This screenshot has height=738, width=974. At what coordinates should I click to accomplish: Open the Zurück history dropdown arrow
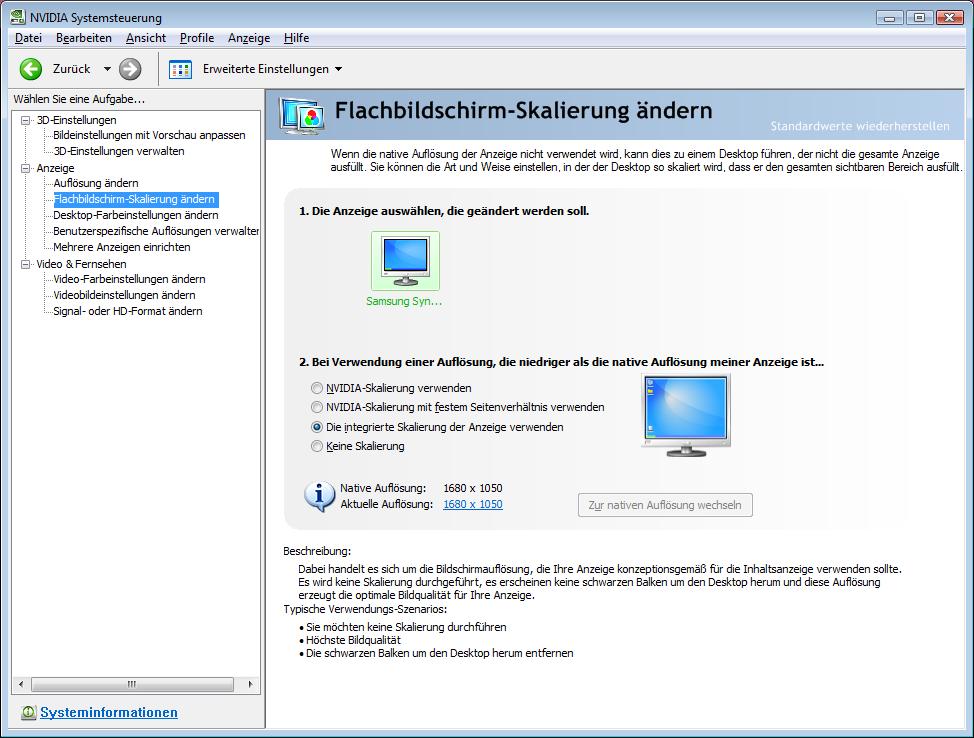coord(107,69)
